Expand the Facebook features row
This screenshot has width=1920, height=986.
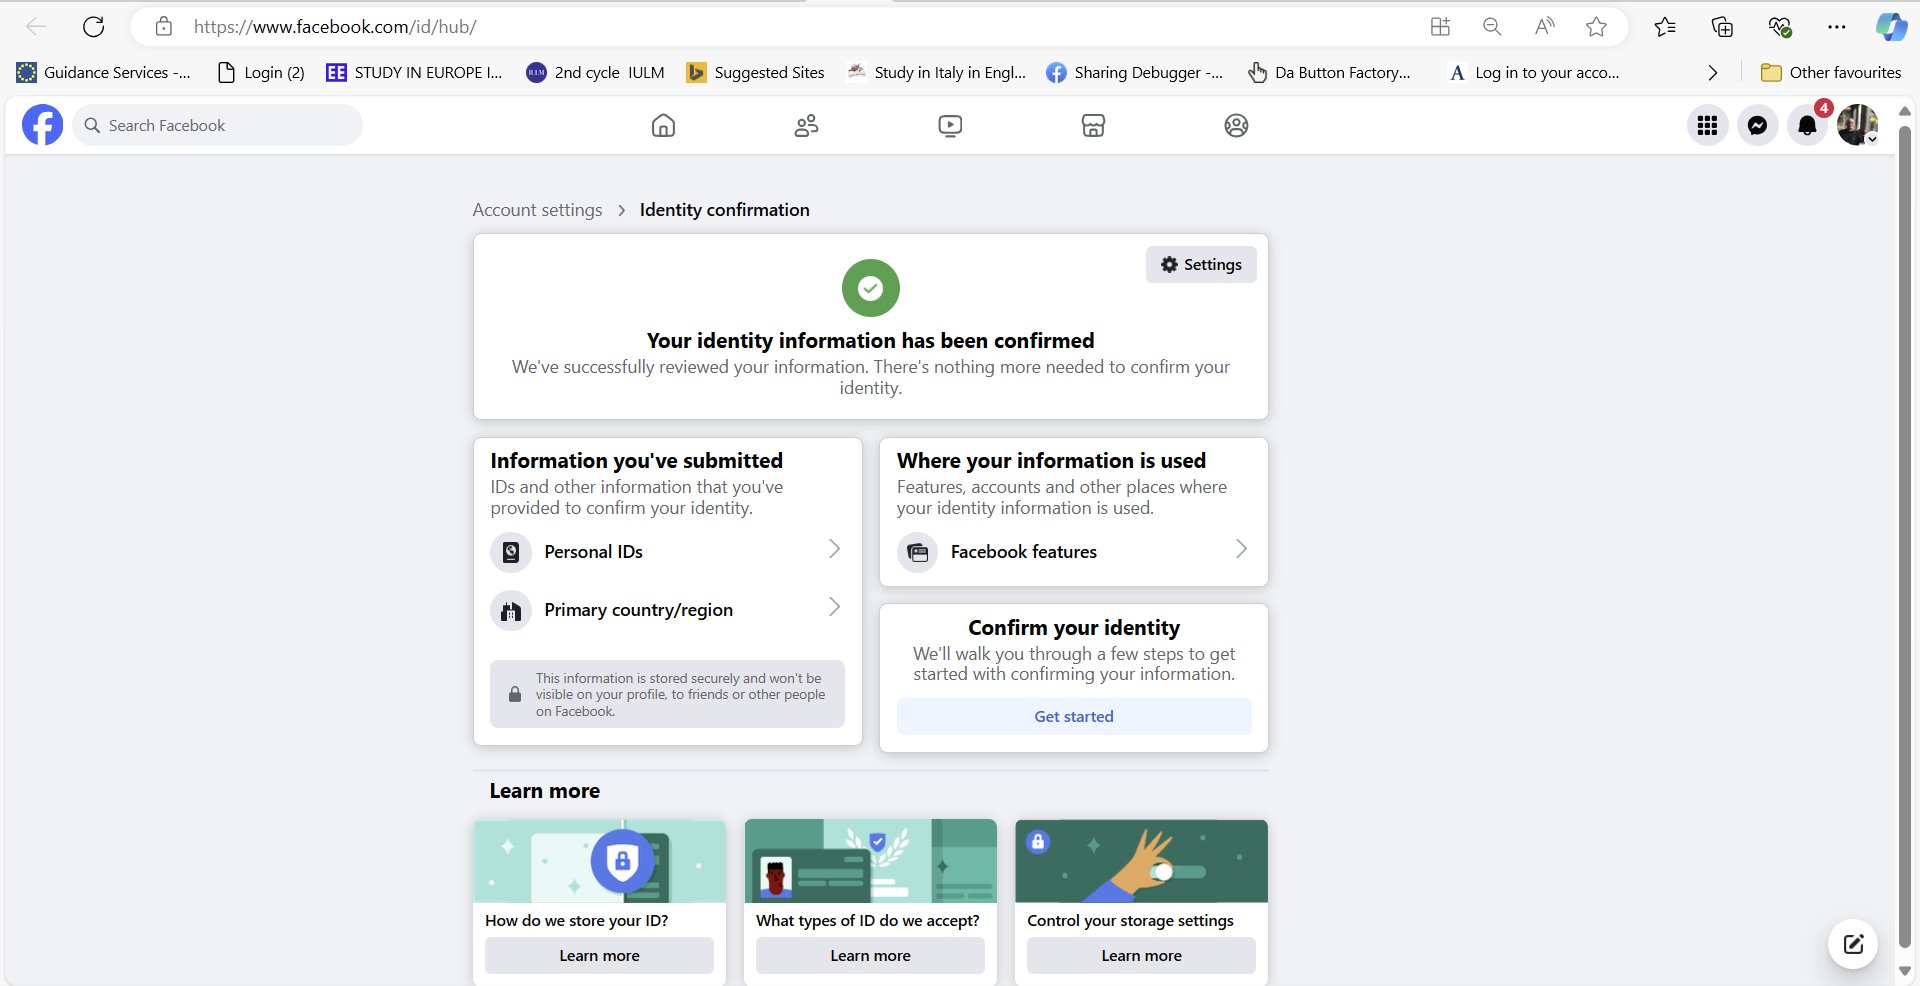click(1073, 551)
